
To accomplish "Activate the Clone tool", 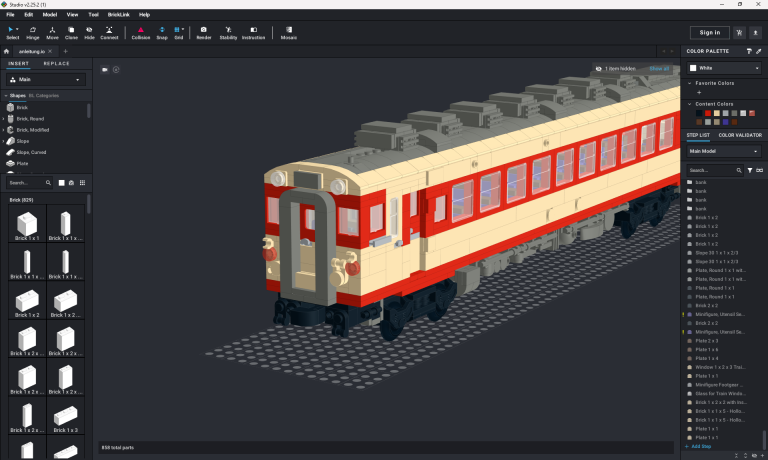I will click(71, 33).
